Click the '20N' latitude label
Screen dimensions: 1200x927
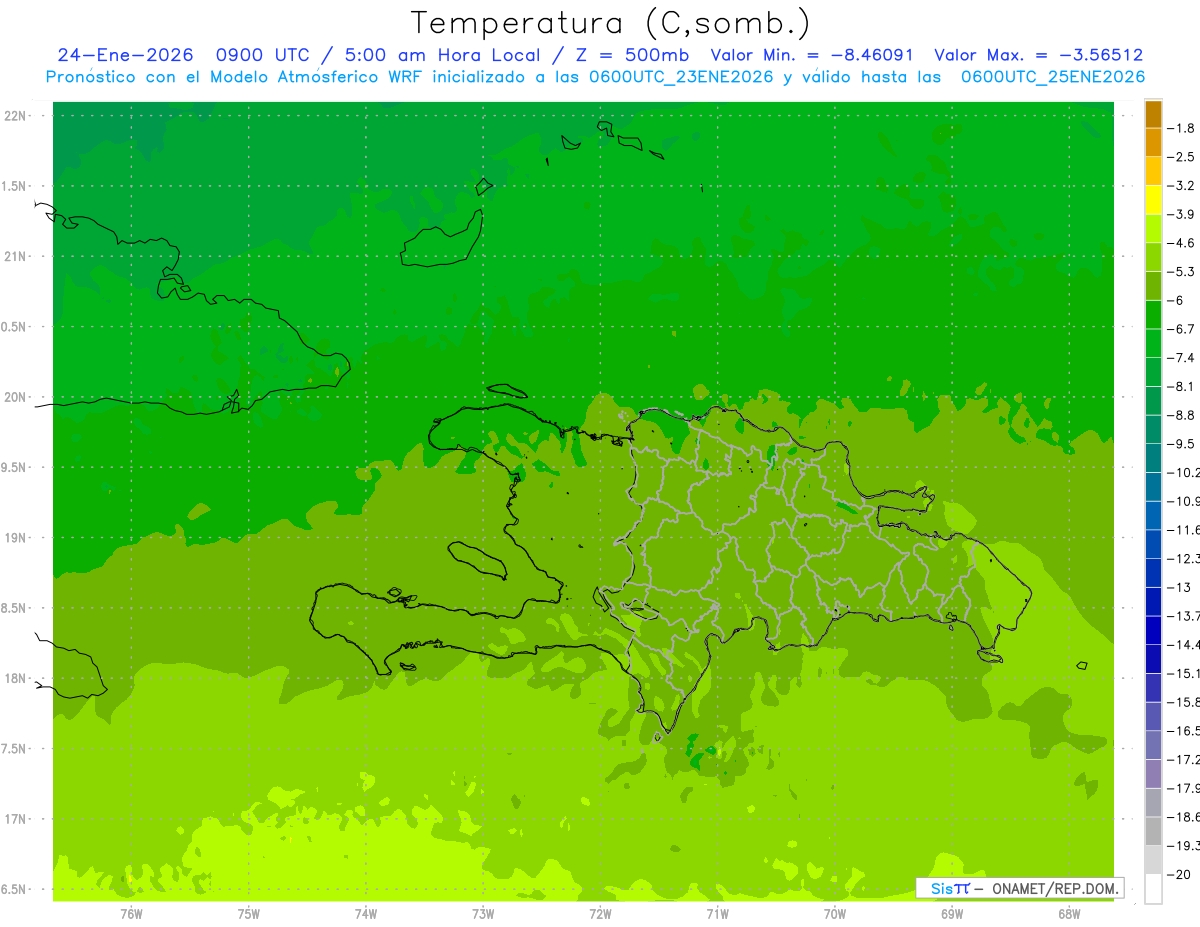tap(16, 397)
